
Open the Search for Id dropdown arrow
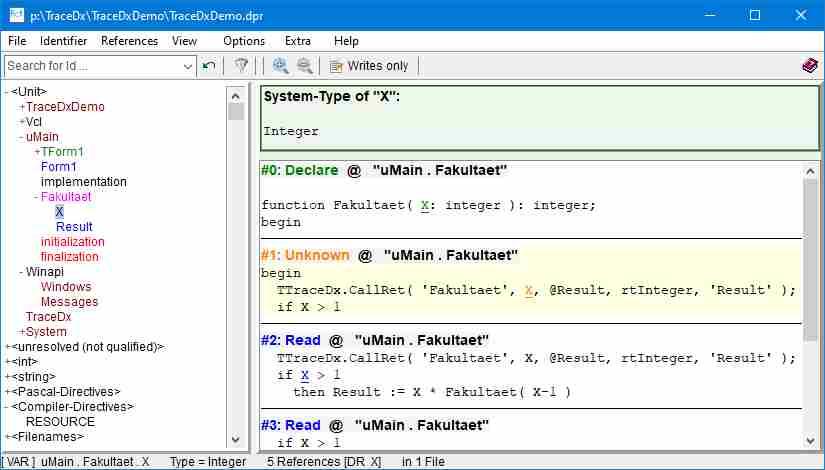(x=188, y=66)
